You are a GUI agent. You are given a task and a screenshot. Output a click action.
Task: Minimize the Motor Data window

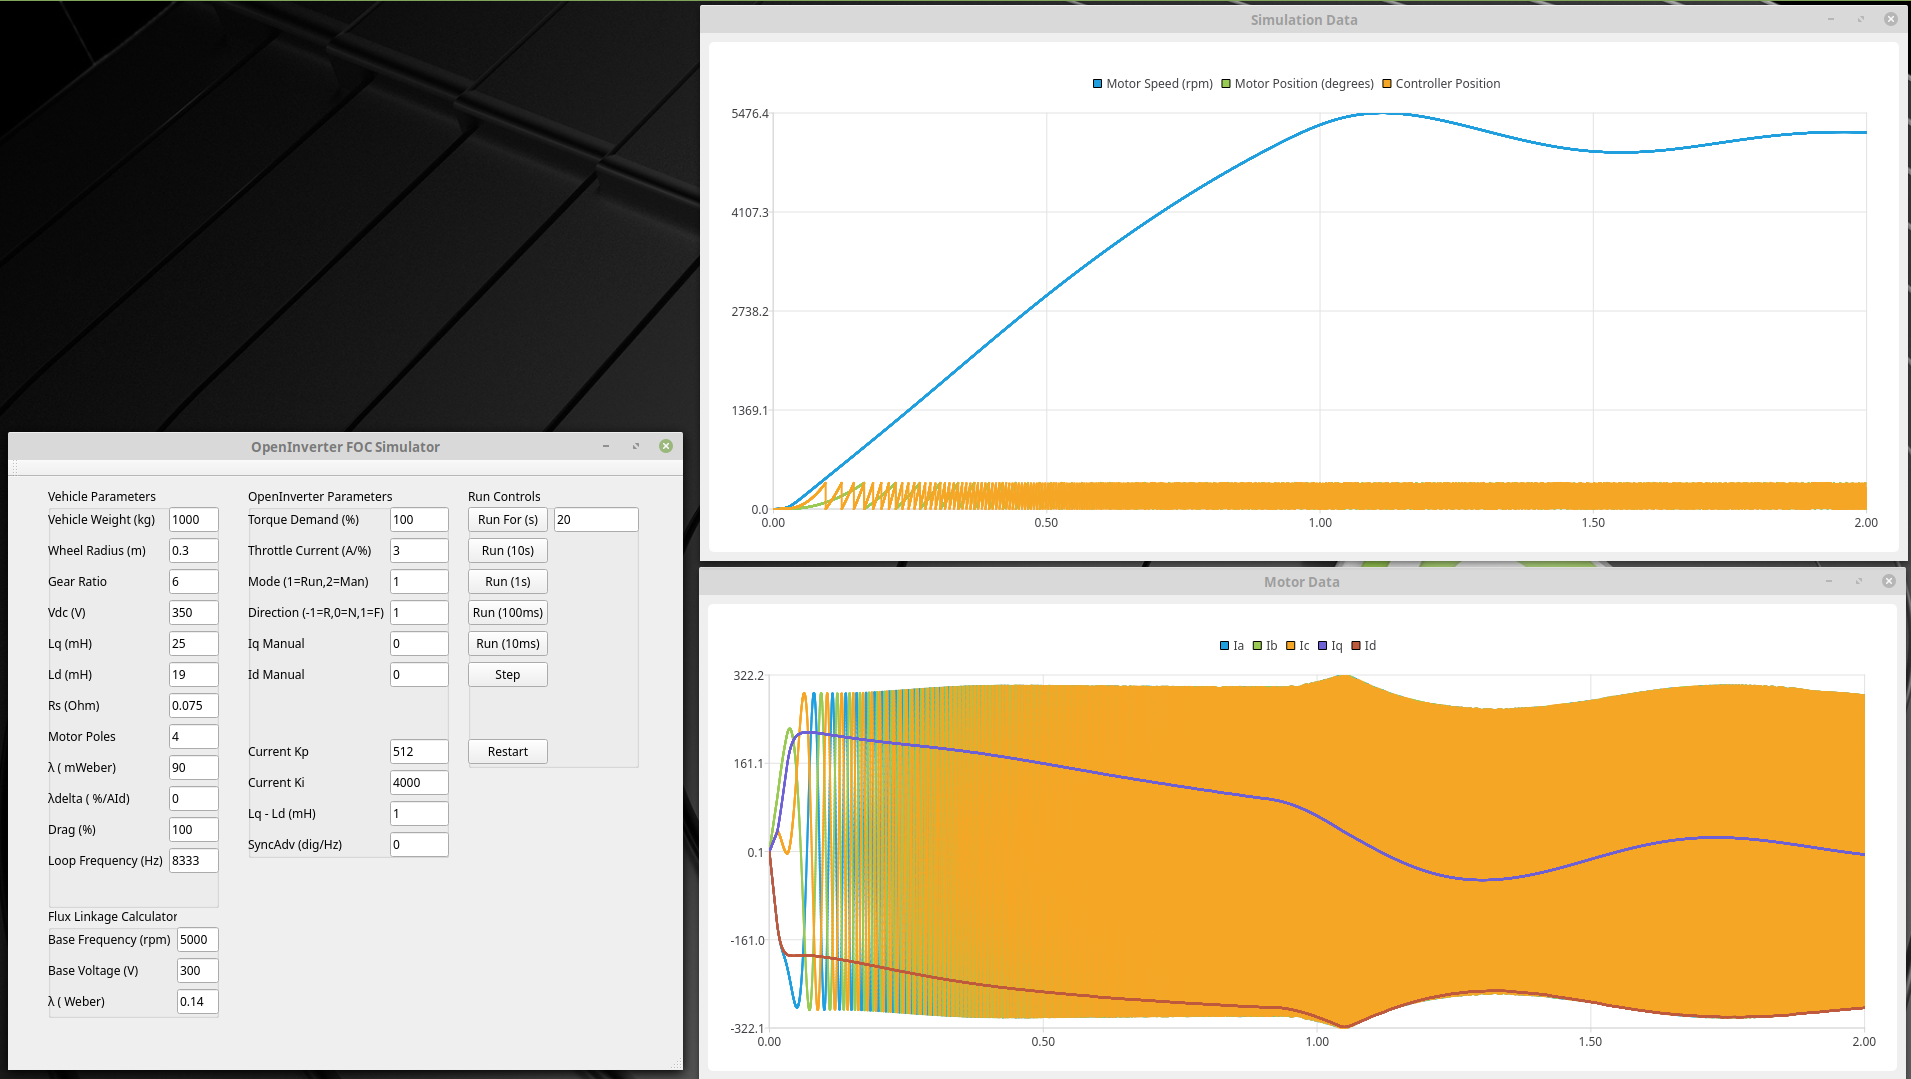coord(1829,581)
